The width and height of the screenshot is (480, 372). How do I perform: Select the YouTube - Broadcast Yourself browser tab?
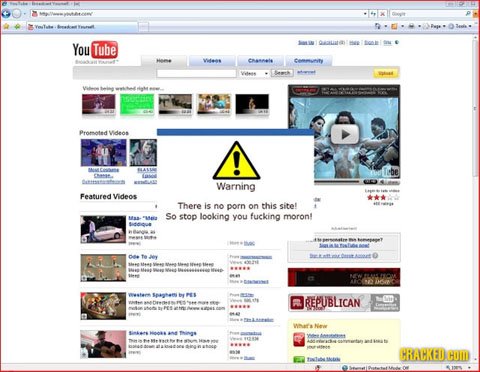pos(81,27)
